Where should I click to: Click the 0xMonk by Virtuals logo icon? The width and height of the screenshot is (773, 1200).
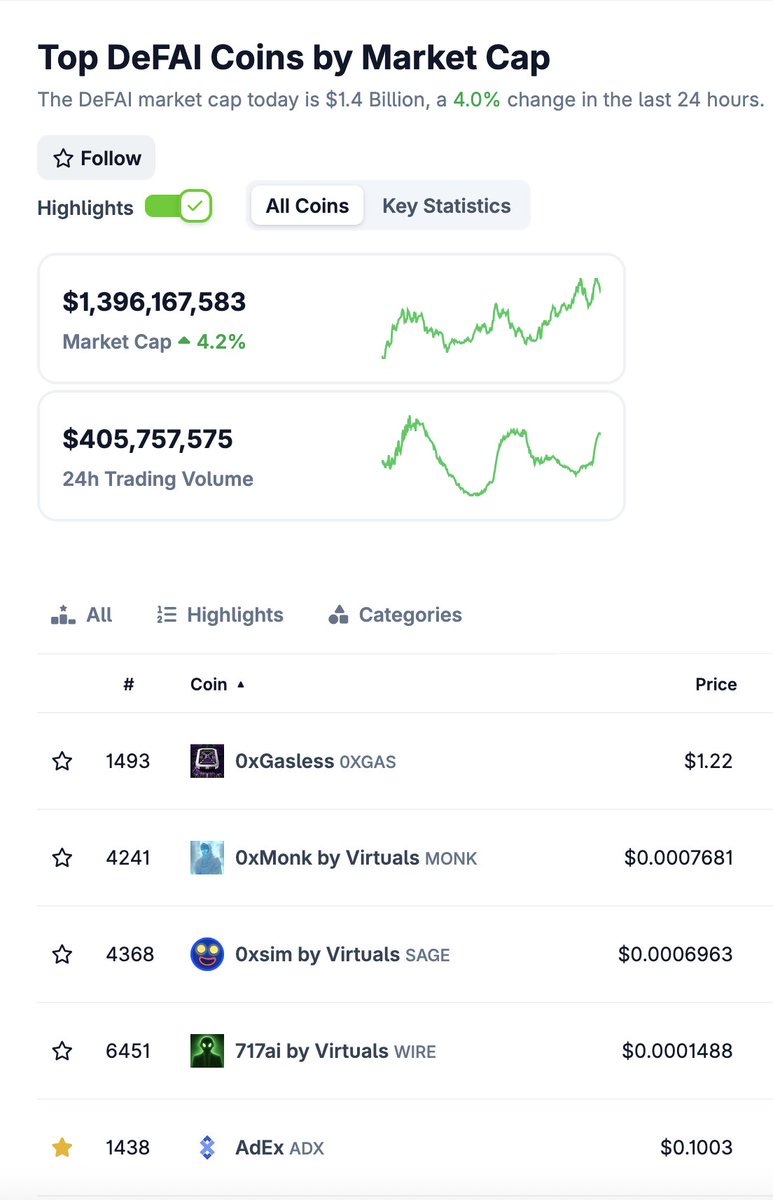click(x=207, y=858)
